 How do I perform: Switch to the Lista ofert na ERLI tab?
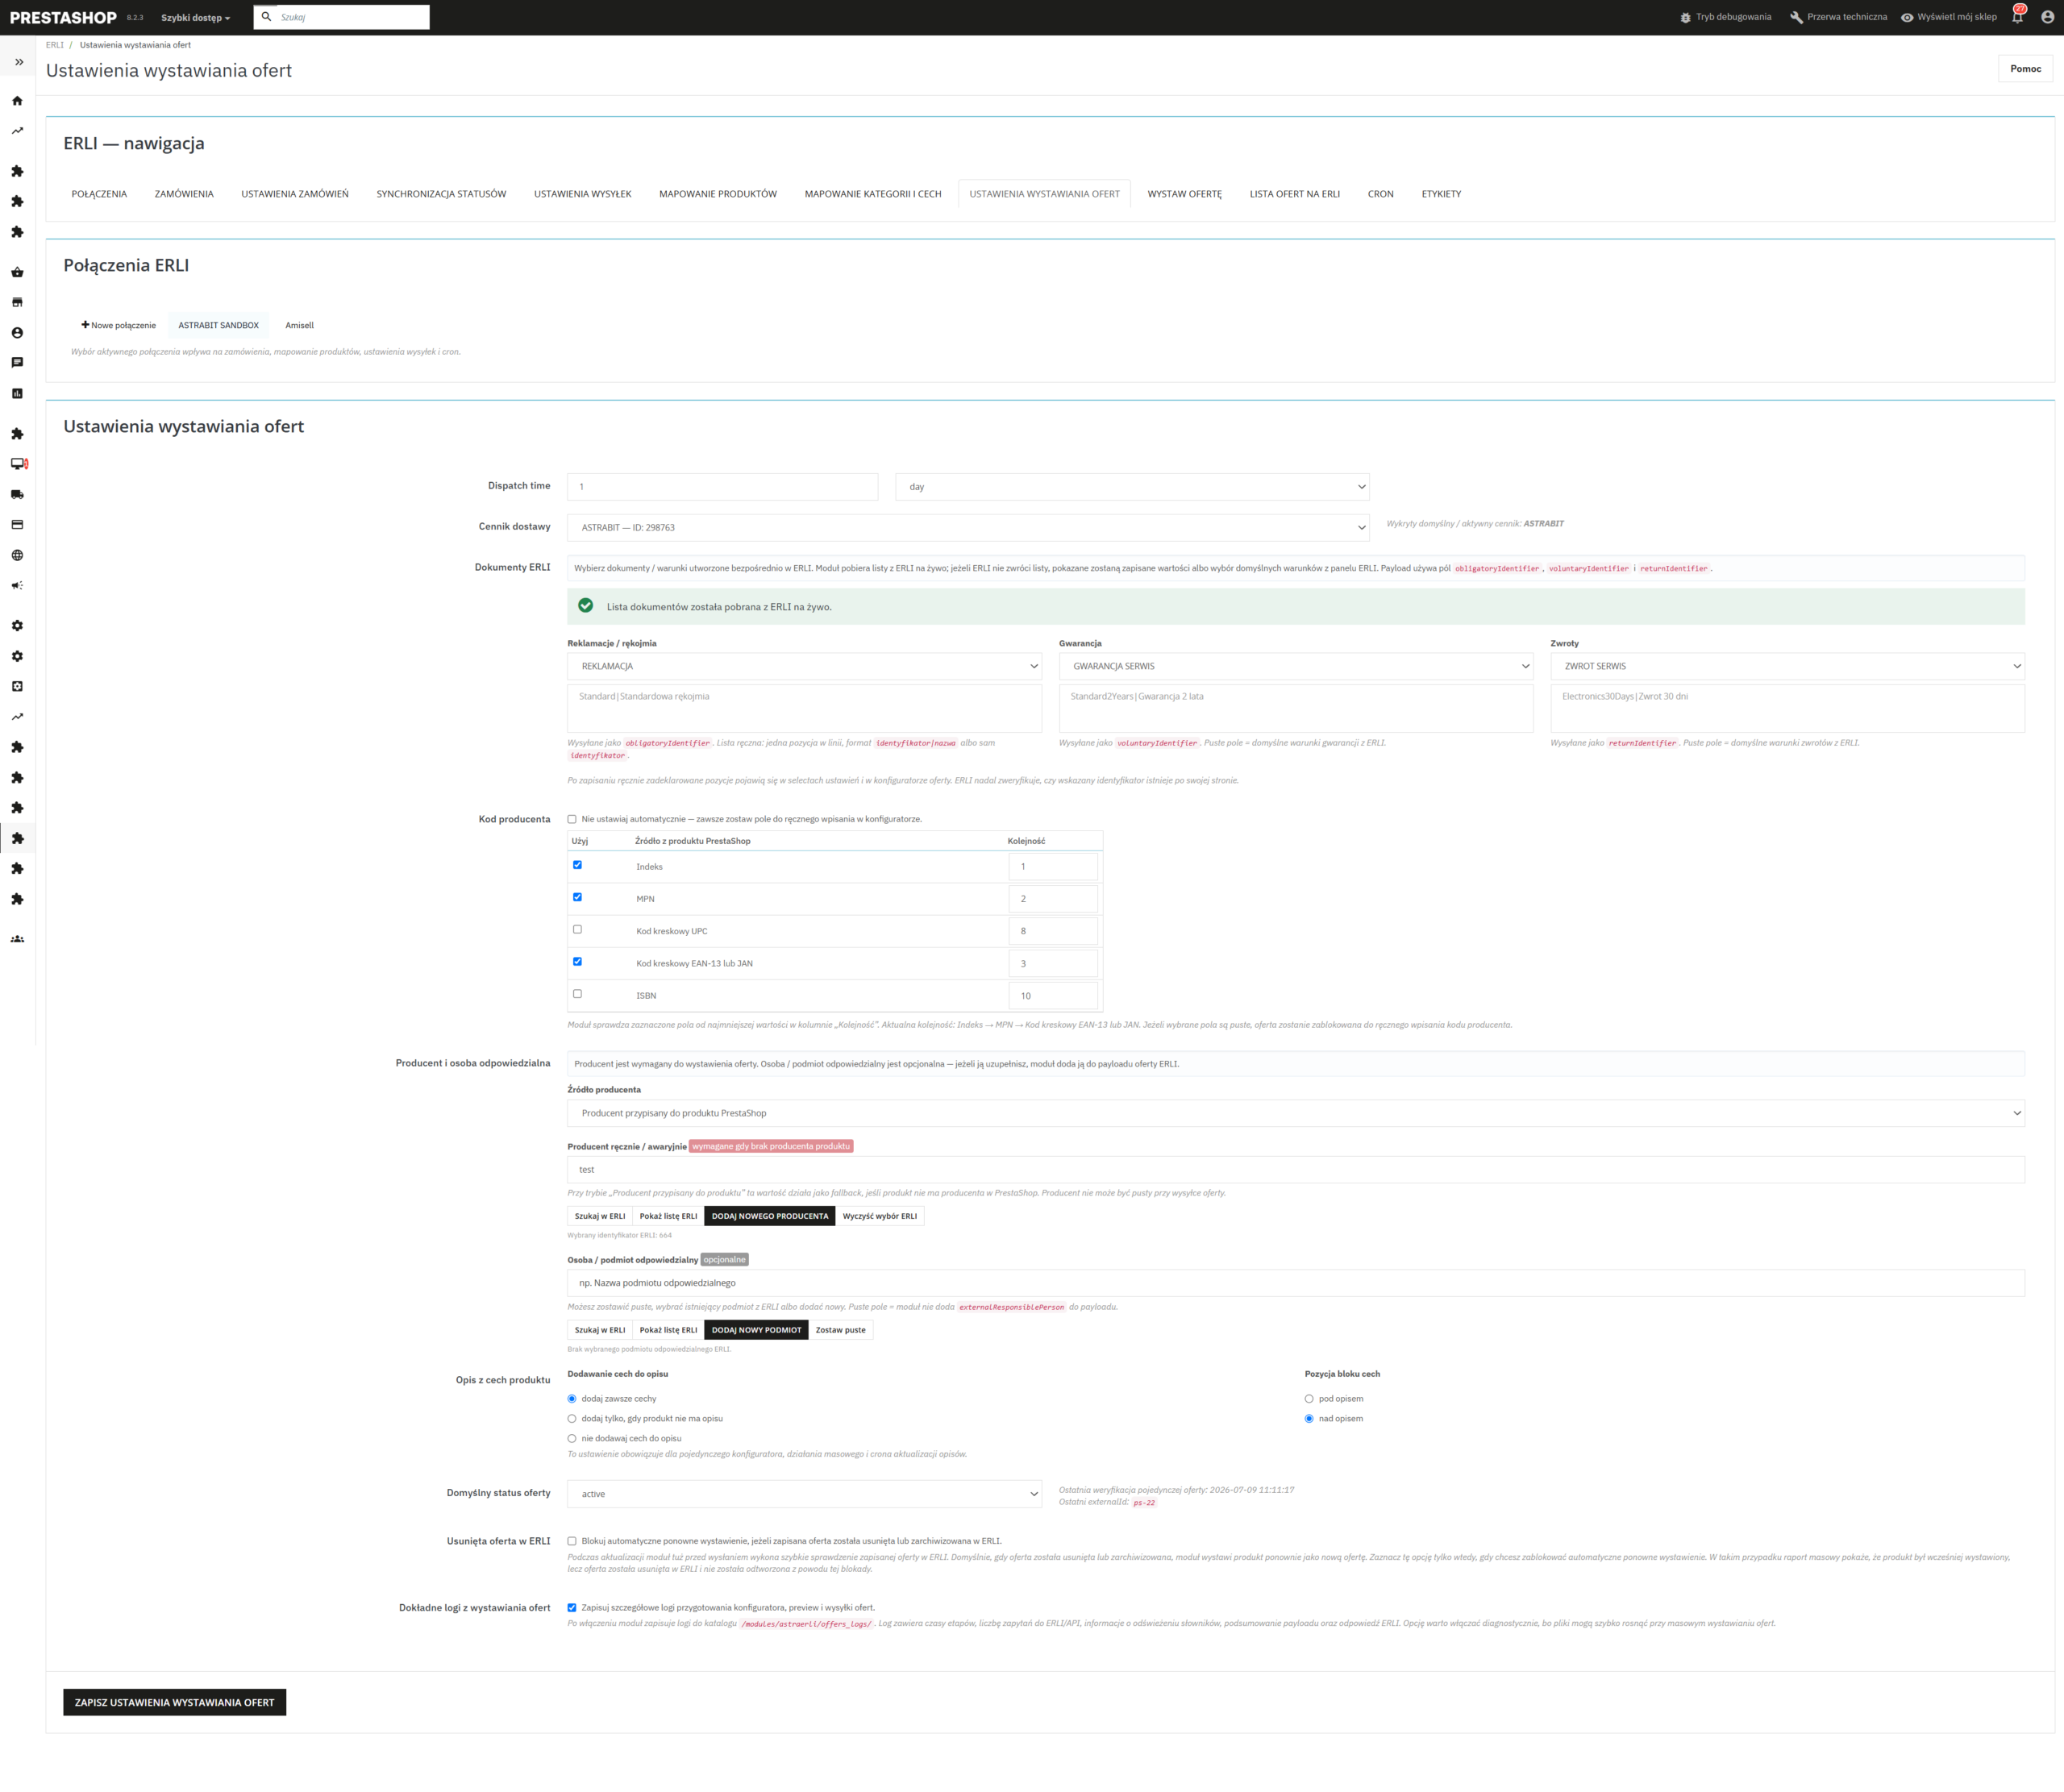[x=1294, y=194]
